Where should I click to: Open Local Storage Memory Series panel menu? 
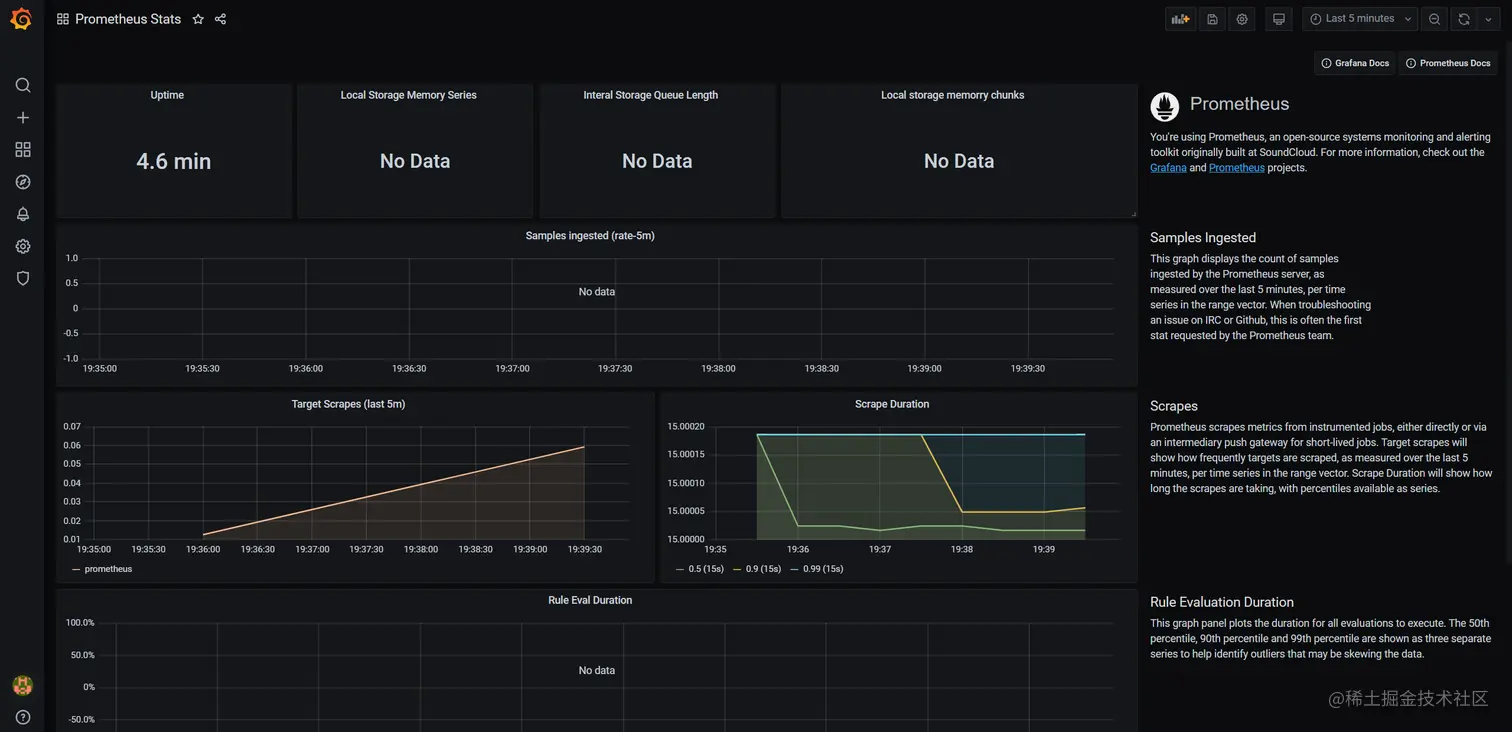click(408, 95)
